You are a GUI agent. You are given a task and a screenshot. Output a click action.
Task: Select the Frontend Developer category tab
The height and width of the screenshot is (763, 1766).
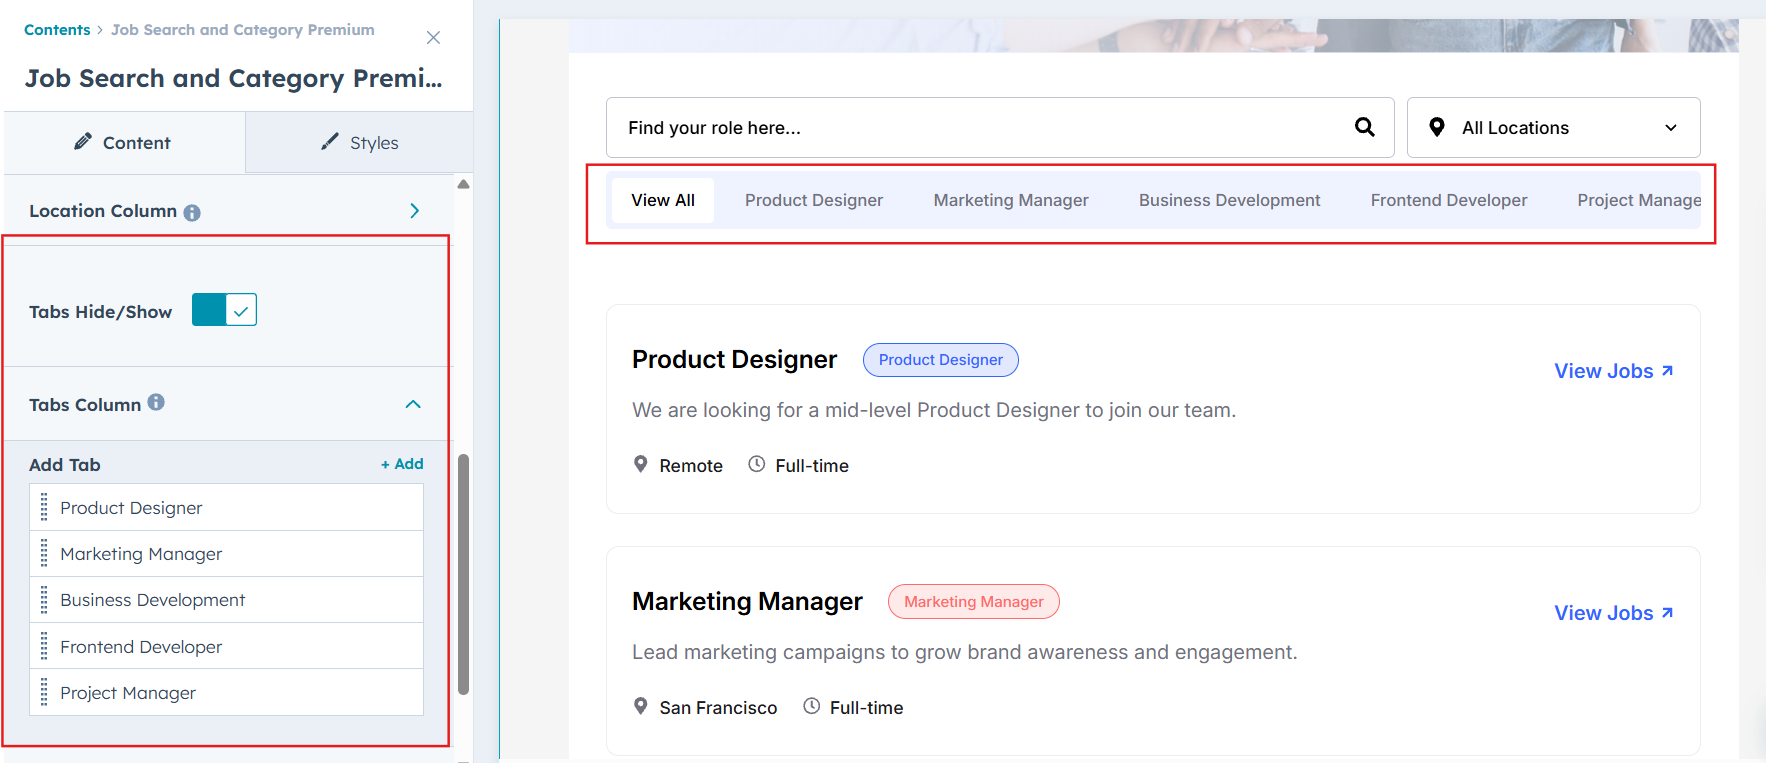(1448, 200)
